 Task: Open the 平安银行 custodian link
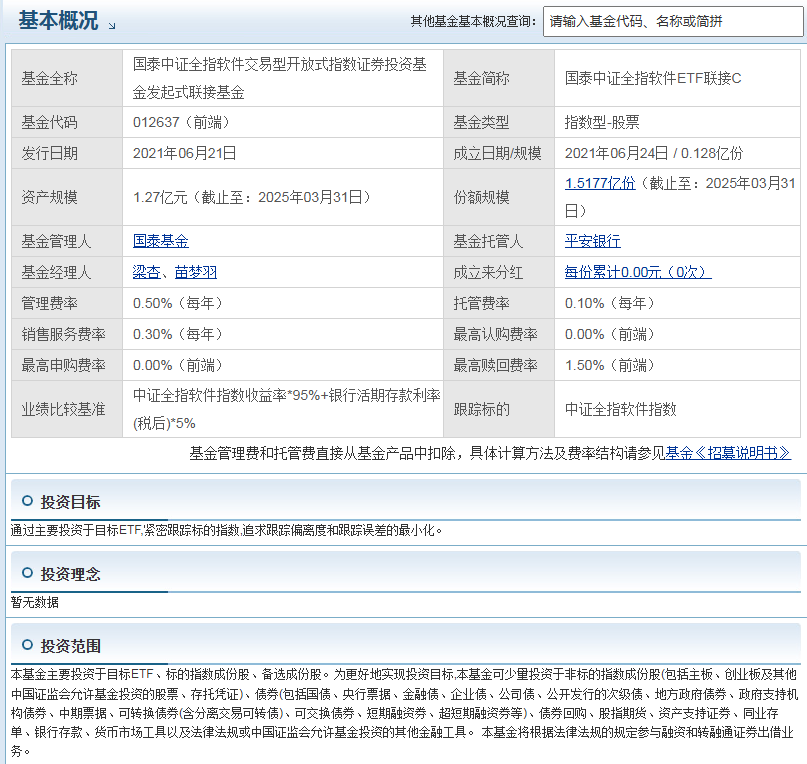[x=592, y=241]
